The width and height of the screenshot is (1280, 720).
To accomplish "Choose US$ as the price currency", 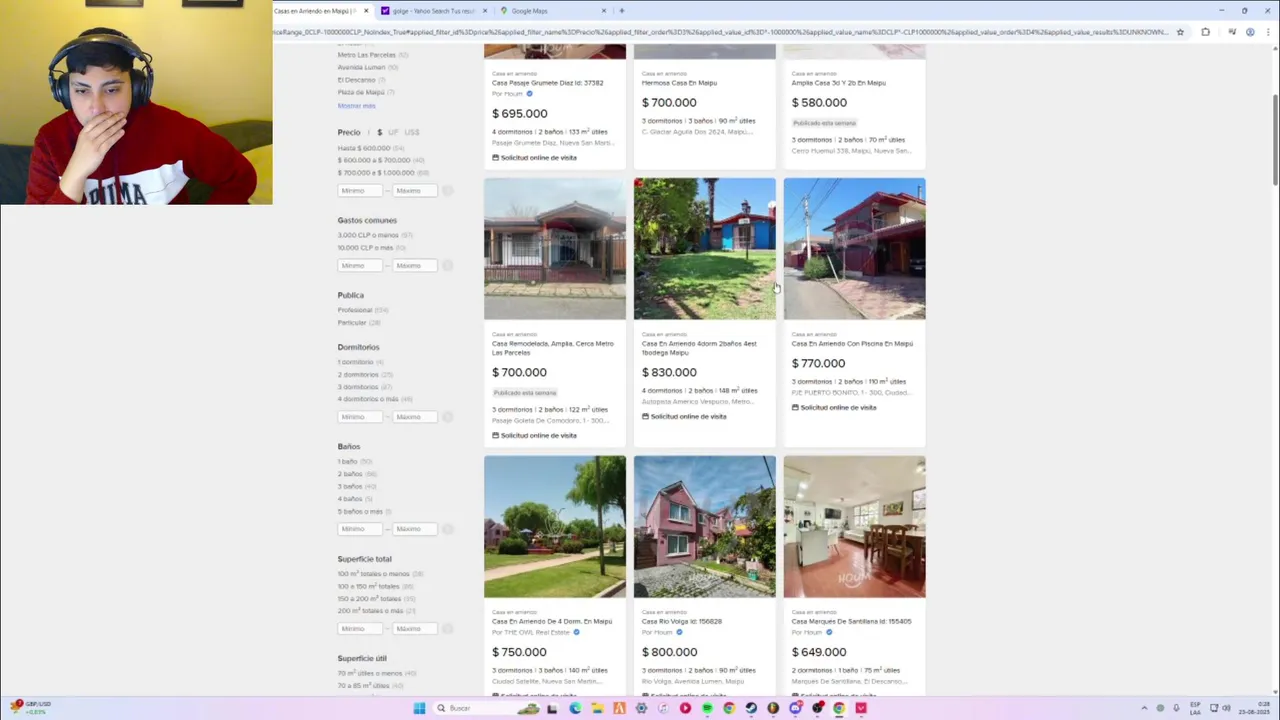I will 412,132.
